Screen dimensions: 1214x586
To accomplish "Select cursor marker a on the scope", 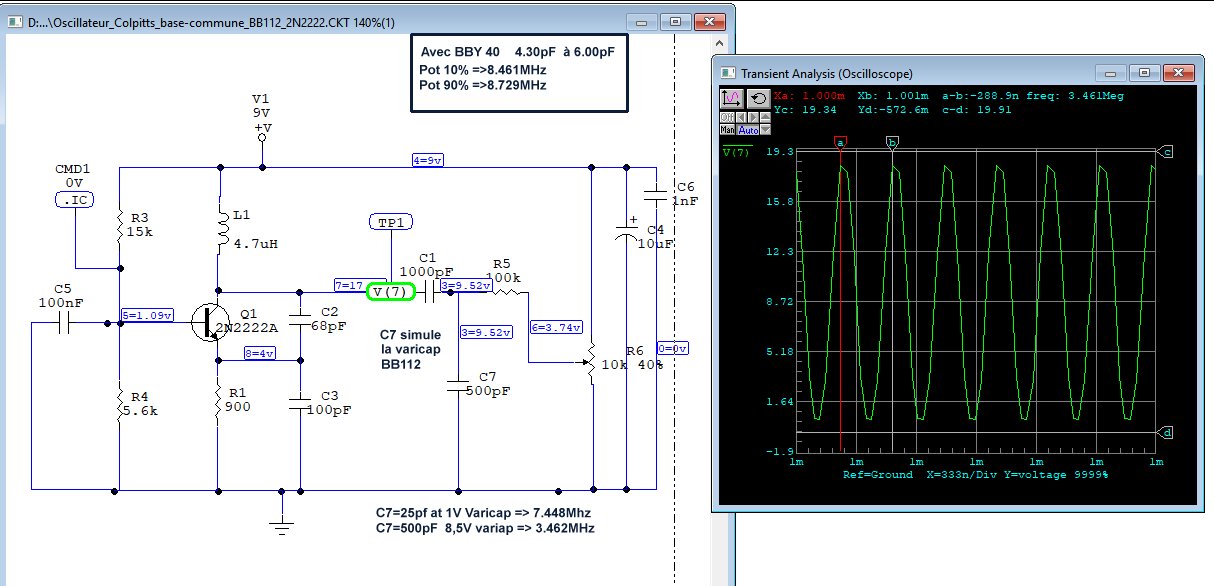I will [x=840, y=143].
